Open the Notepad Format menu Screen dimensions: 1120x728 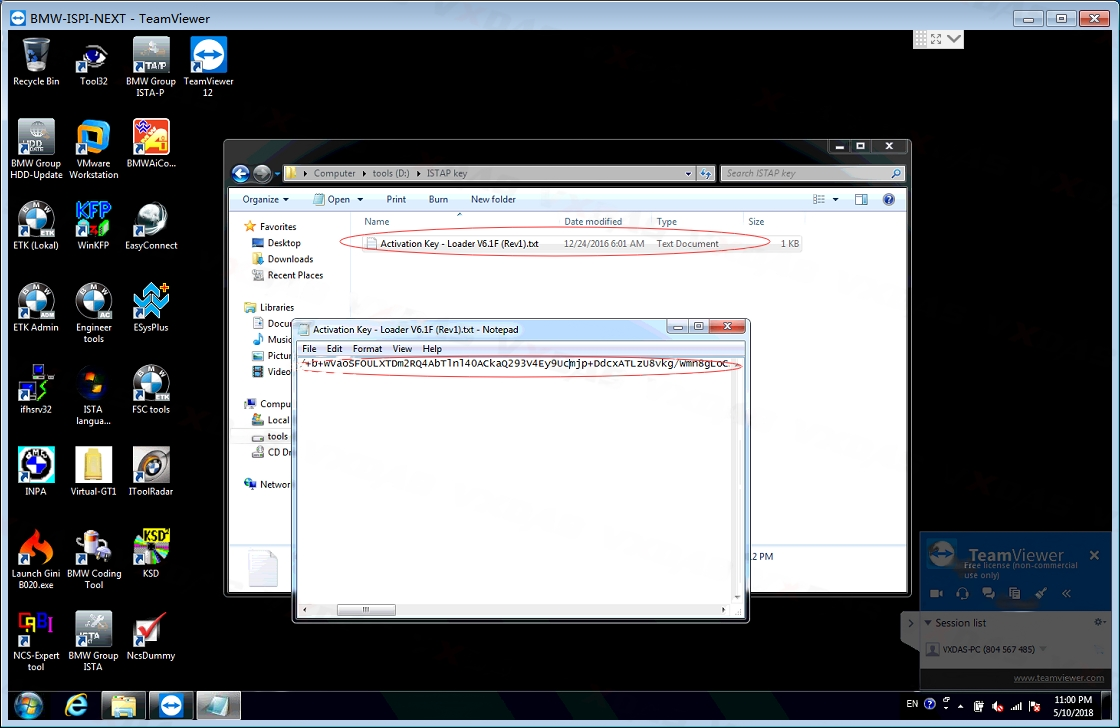point(367,349)
